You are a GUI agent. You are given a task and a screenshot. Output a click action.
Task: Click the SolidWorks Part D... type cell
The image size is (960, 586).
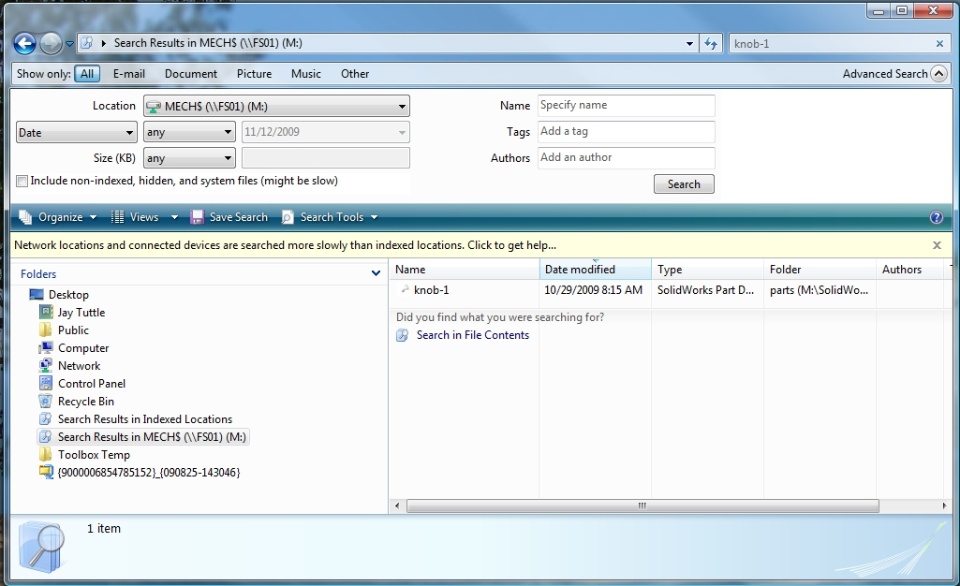(705, 290)
